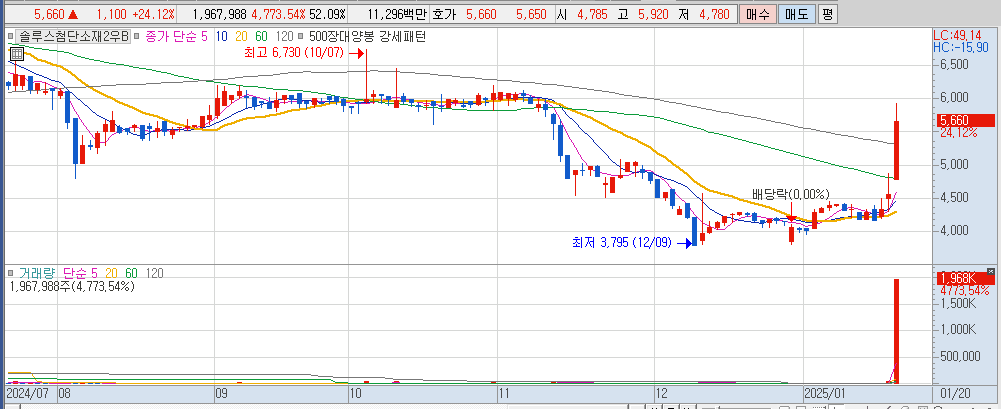Image resolution: width=1001 pixels, height=409 pixels.
Task: Toggle the small square before 솔루스첨단소재2우B
Action: click(x=11, y=37)
